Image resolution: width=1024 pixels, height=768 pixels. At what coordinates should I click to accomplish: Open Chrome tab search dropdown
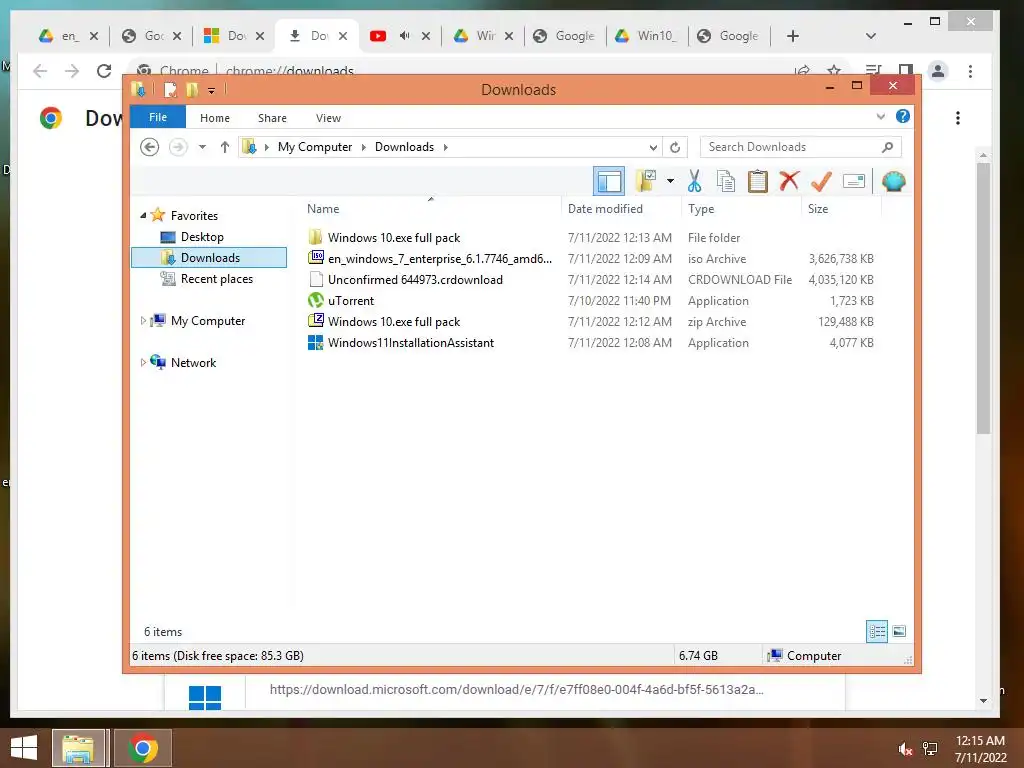pos(871,36)
